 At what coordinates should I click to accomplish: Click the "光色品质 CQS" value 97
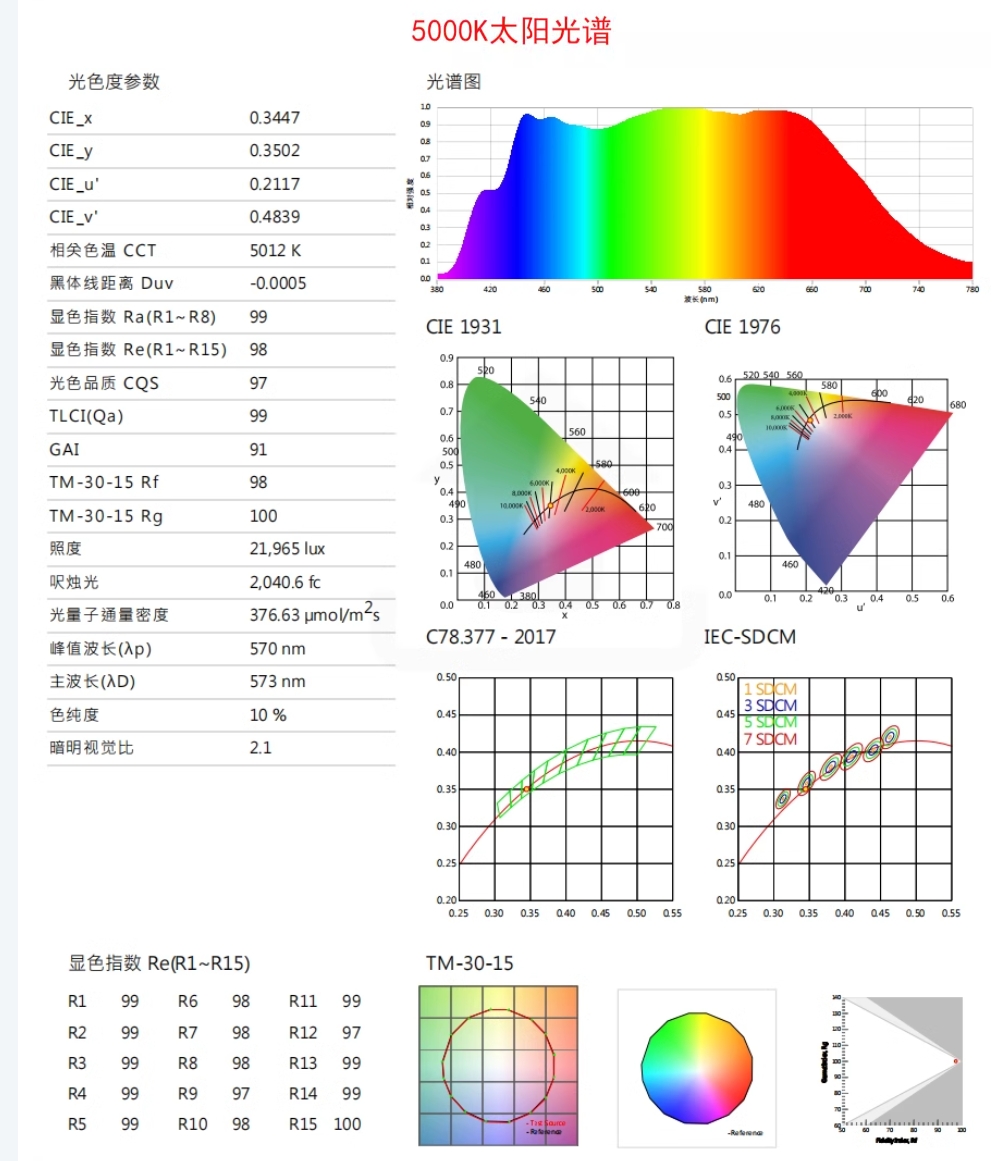point(258,383)
